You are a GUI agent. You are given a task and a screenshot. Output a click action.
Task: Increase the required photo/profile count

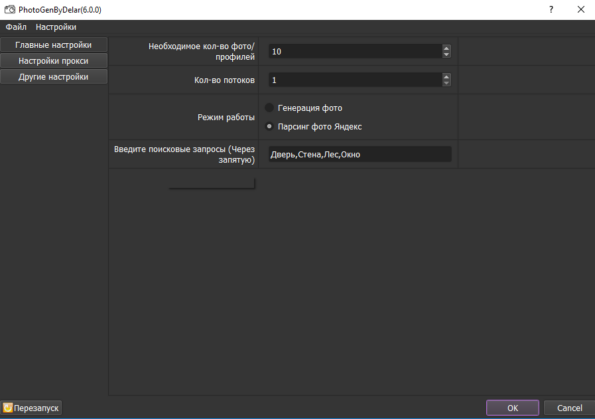coord(446,48)
